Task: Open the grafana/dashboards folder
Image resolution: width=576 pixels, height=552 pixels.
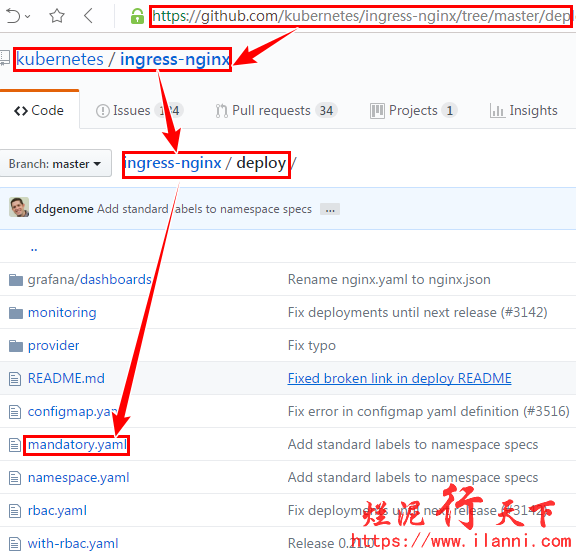Action: (90, 279)
